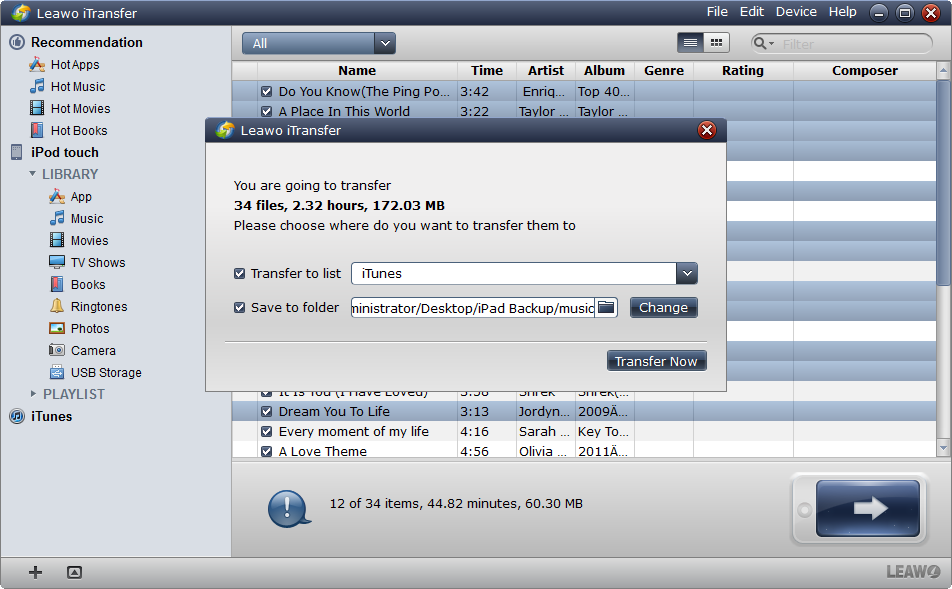Open the File menu
952x589 pixels.
717,12
